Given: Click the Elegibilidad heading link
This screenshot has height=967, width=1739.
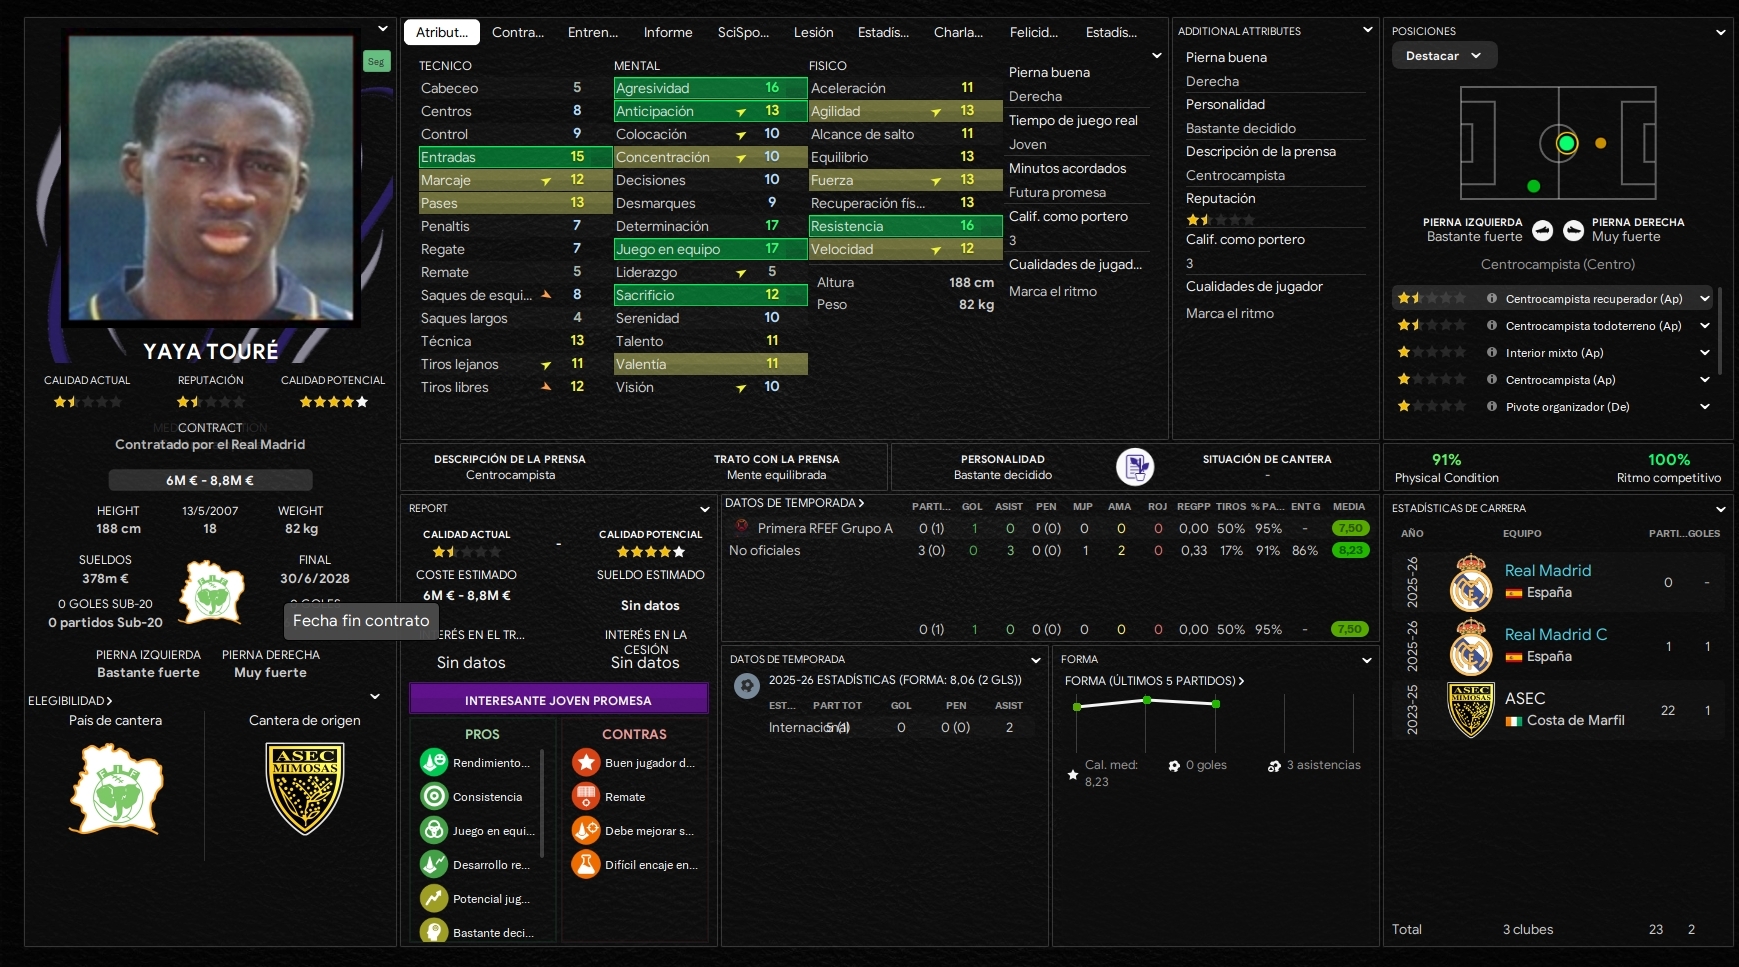Looking at the screenshot, I should point(70,701).
